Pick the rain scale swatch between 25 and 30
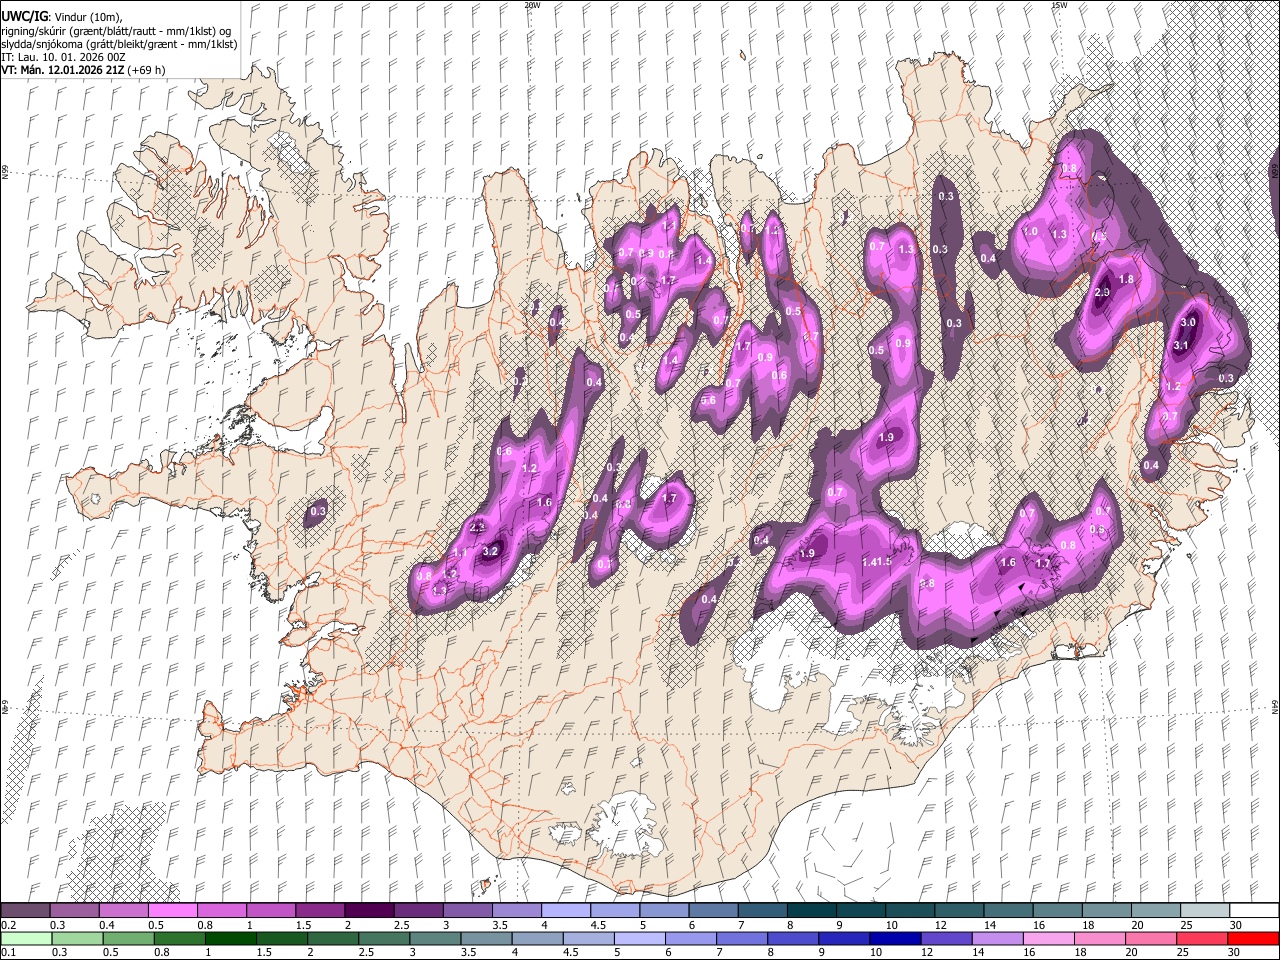1280x960 pixels. 1204,938
